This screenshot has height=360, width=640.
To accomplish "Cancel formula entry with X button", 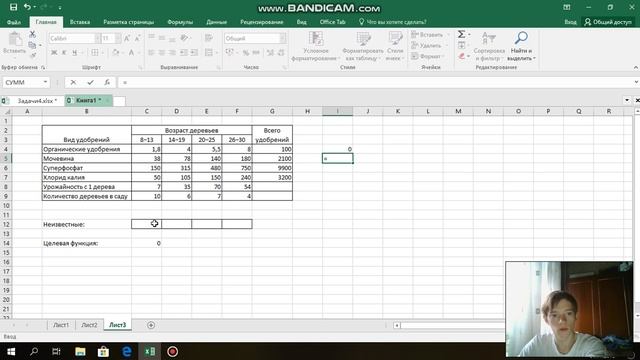I will point(73,82).
